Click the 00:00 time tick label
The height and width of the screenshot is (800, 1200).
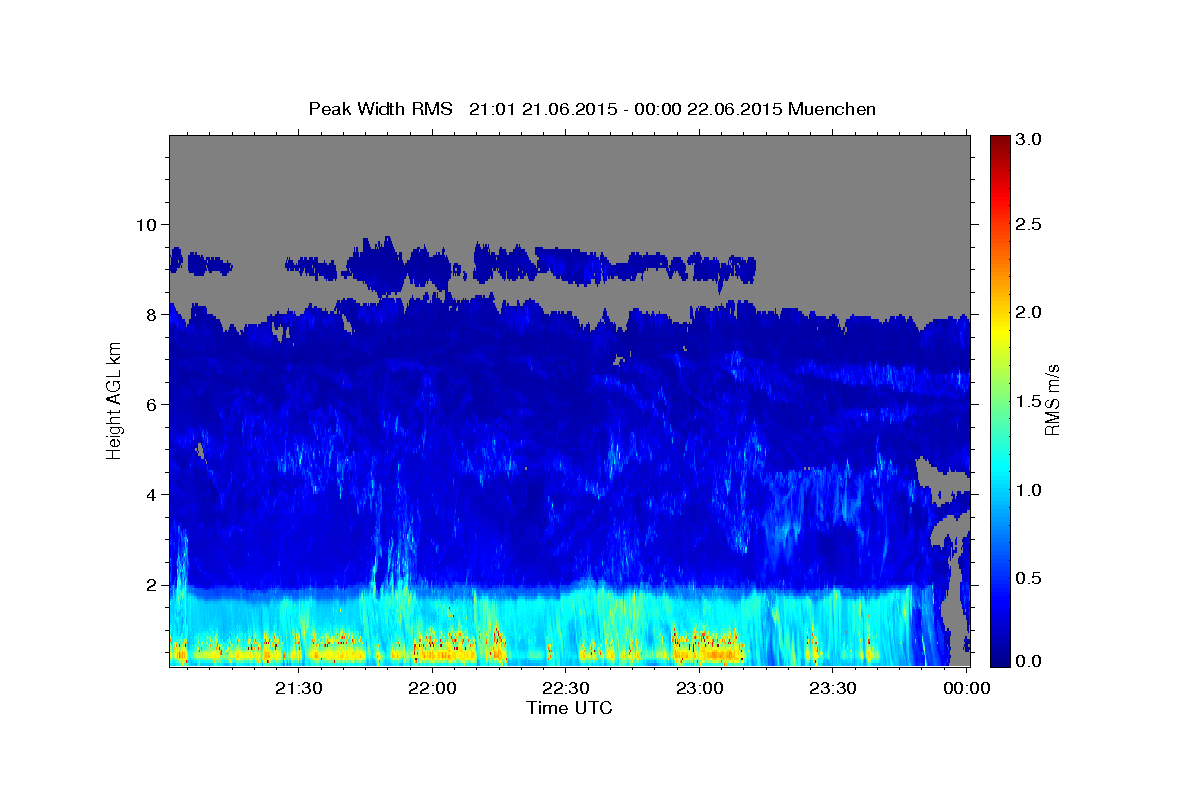pos(965,689)
